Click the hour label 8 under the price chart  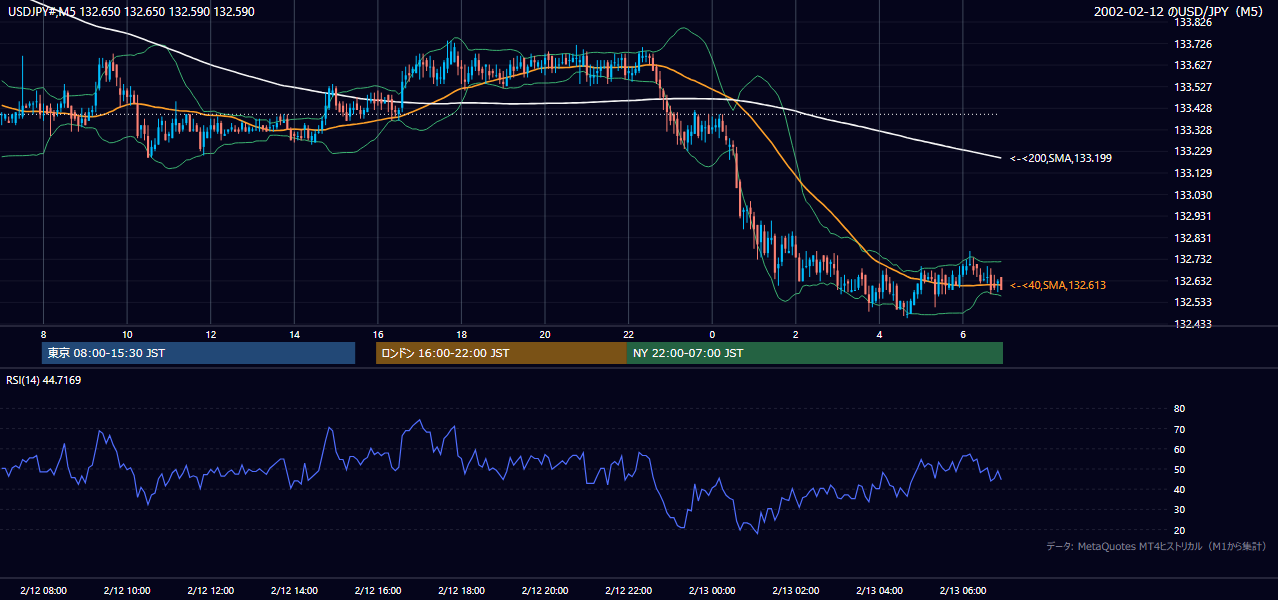coord(44,334)
